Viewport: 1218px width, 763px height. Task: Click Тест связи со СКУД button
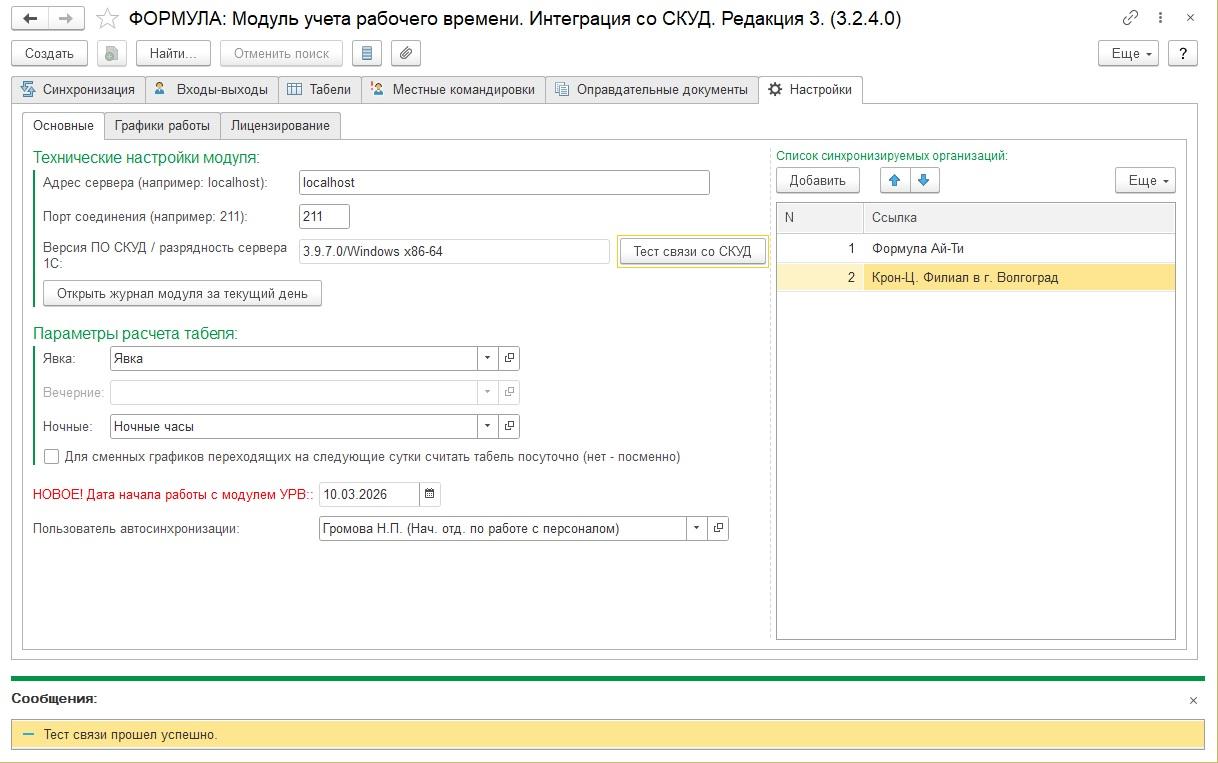coord(692,251)
